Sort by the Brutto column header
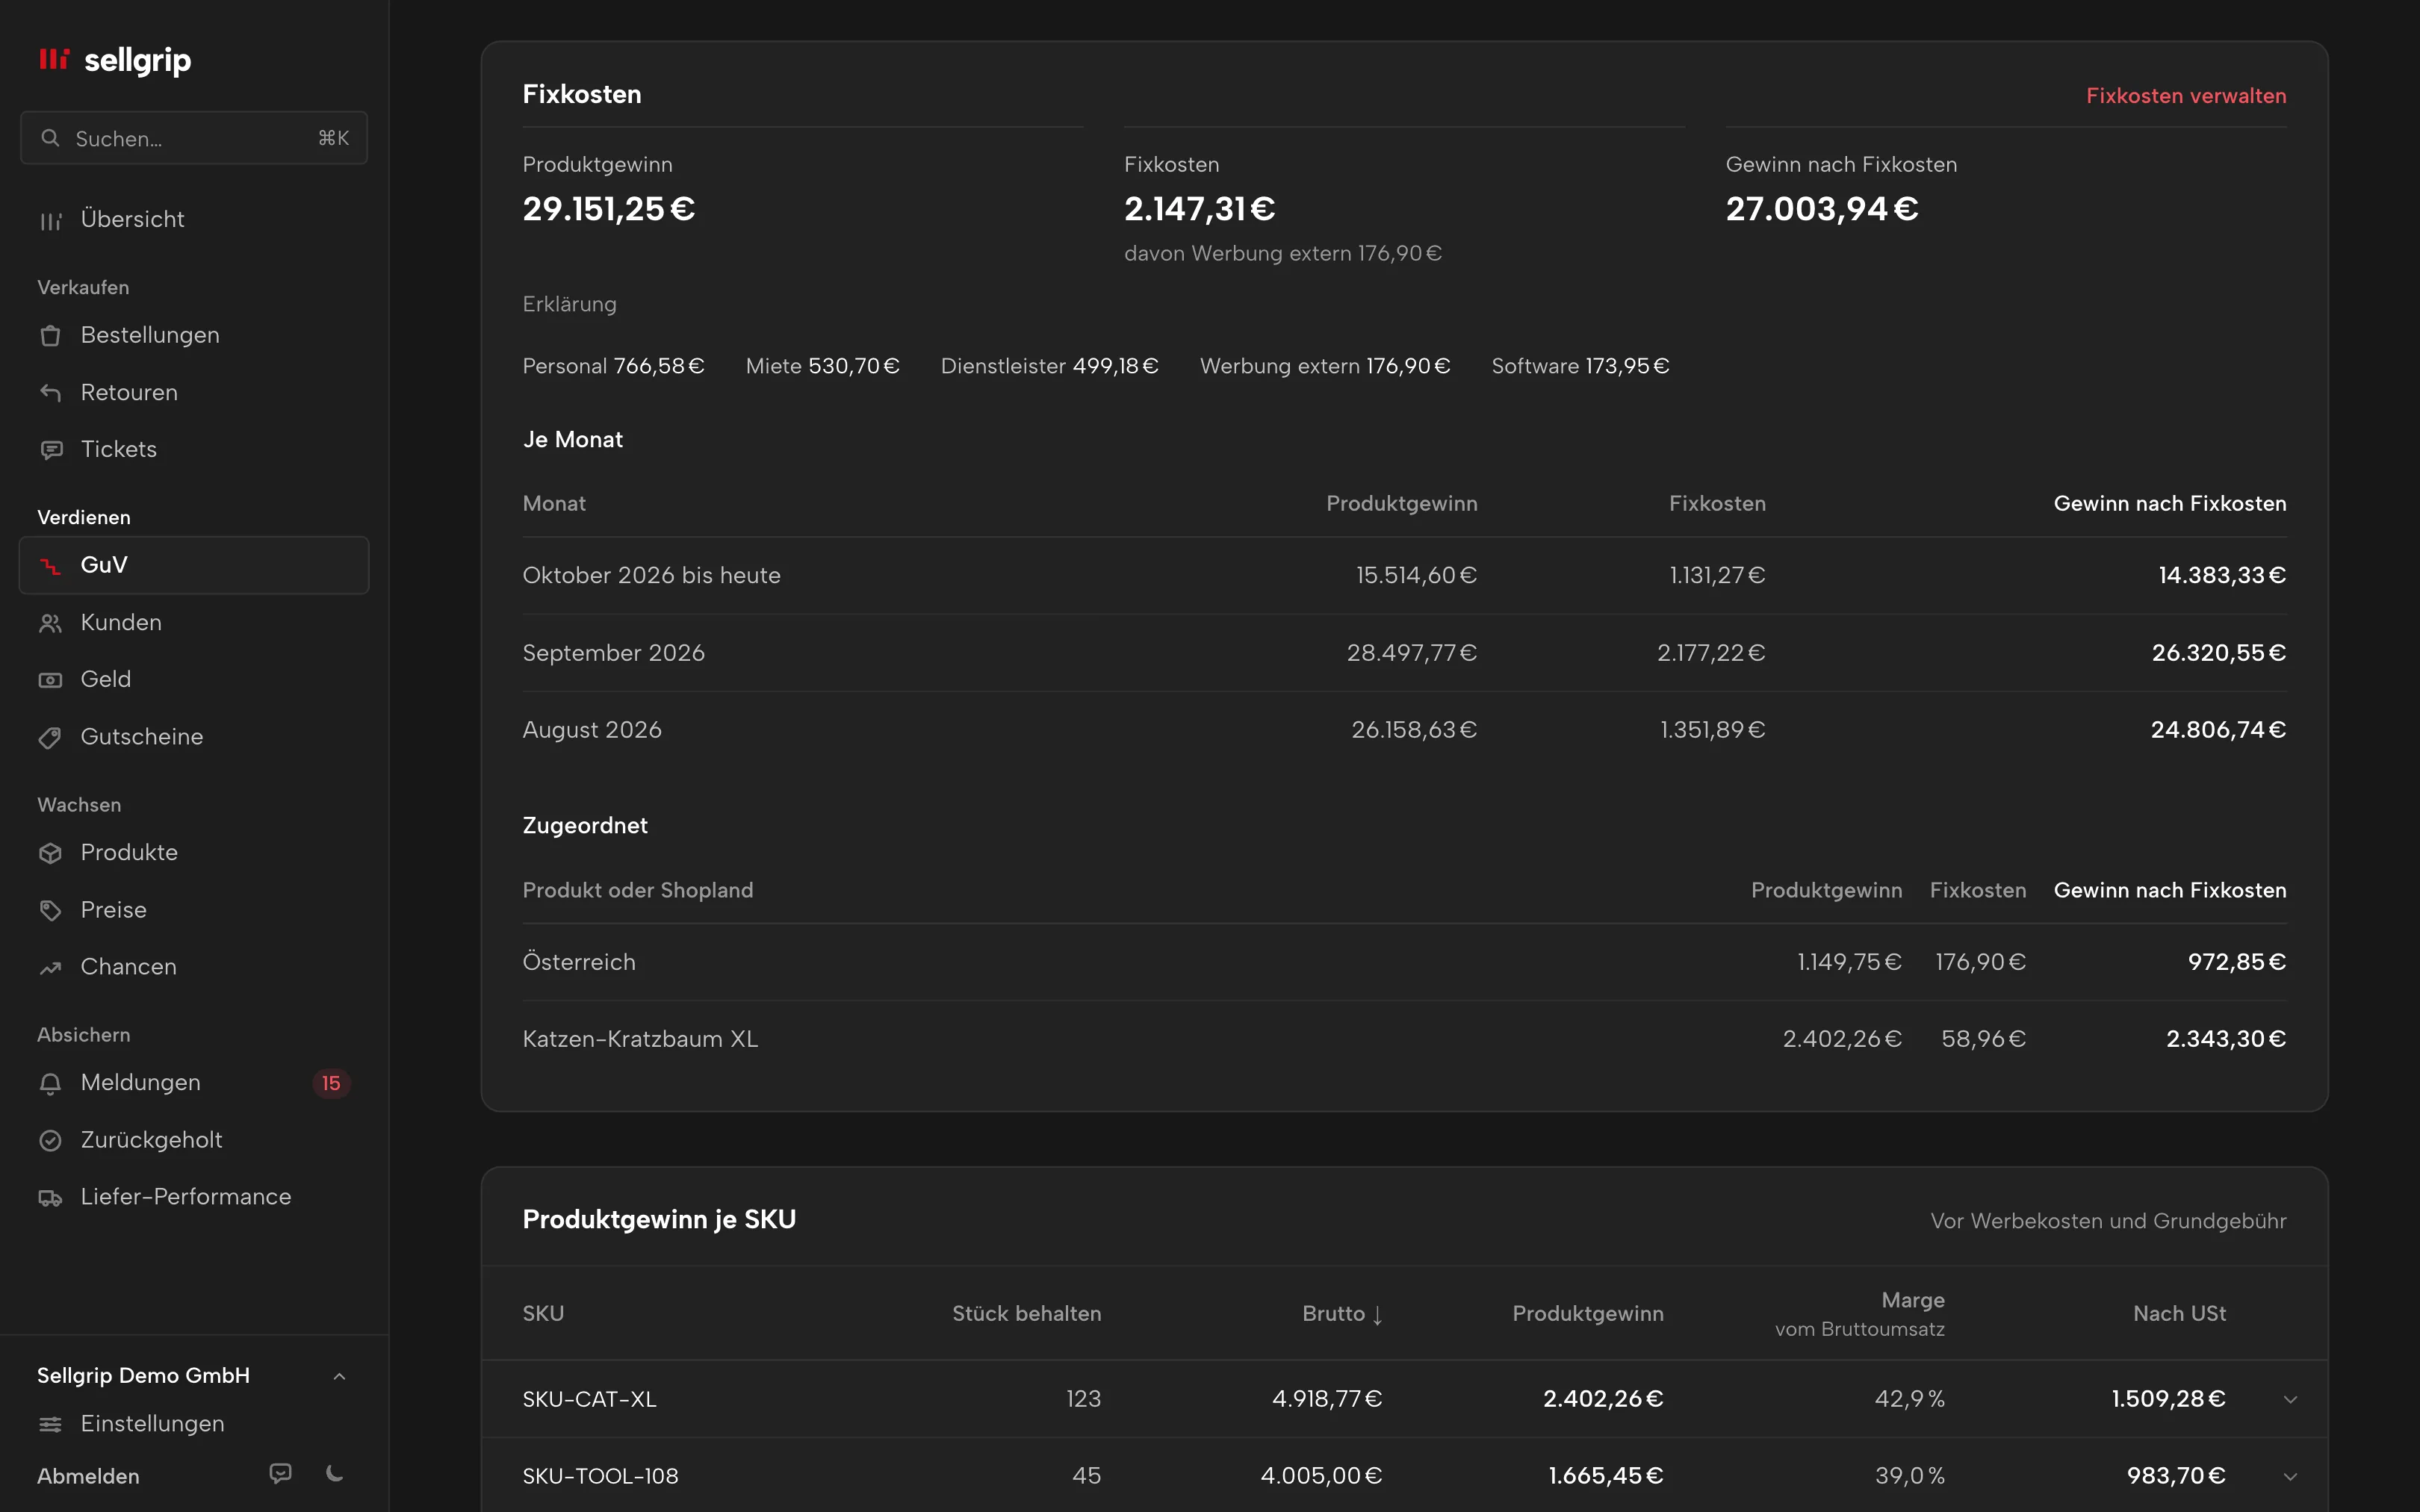This screenshot has height=1512, width=2420. coord(1342,1314)
